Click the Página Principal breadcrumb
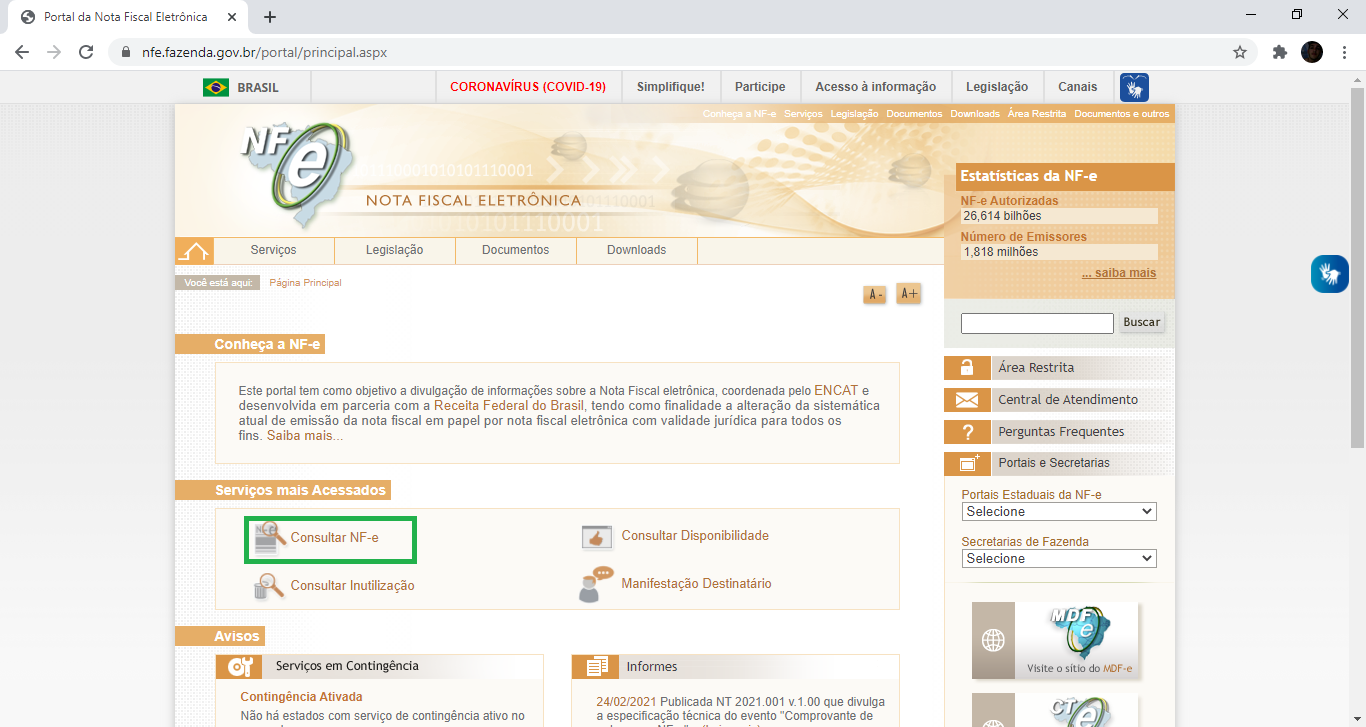Screen dimensions: 1366x727 click(306, 283)
